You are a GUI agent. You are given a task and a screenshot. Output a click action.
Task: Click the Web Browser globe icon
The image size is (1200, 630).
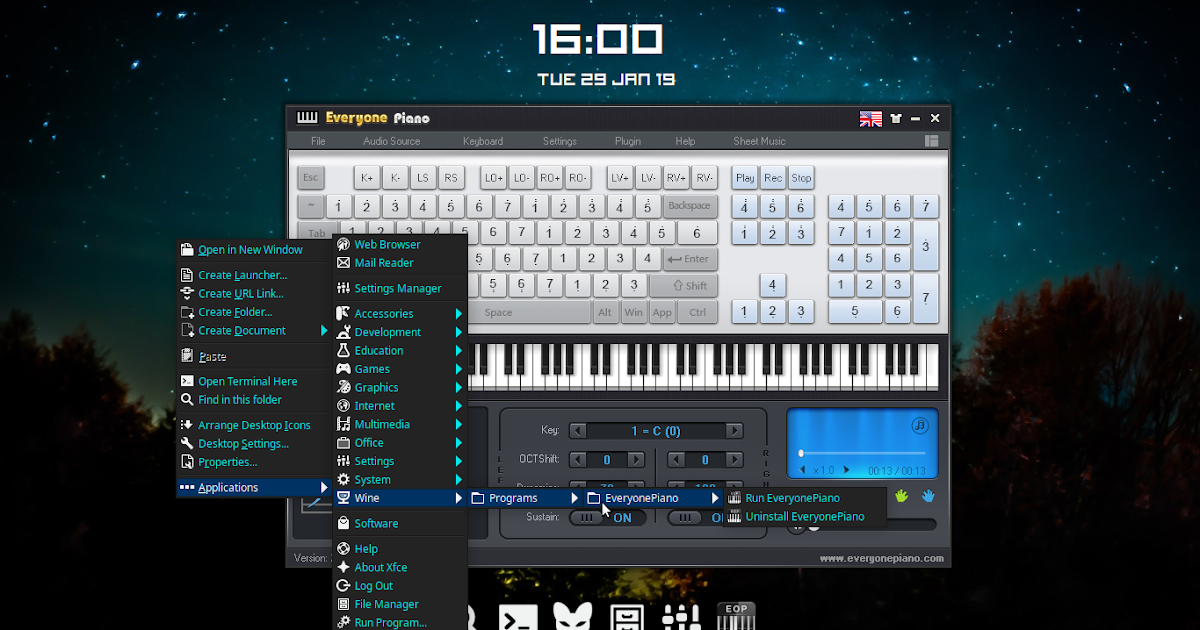click(x=343, y=244)
